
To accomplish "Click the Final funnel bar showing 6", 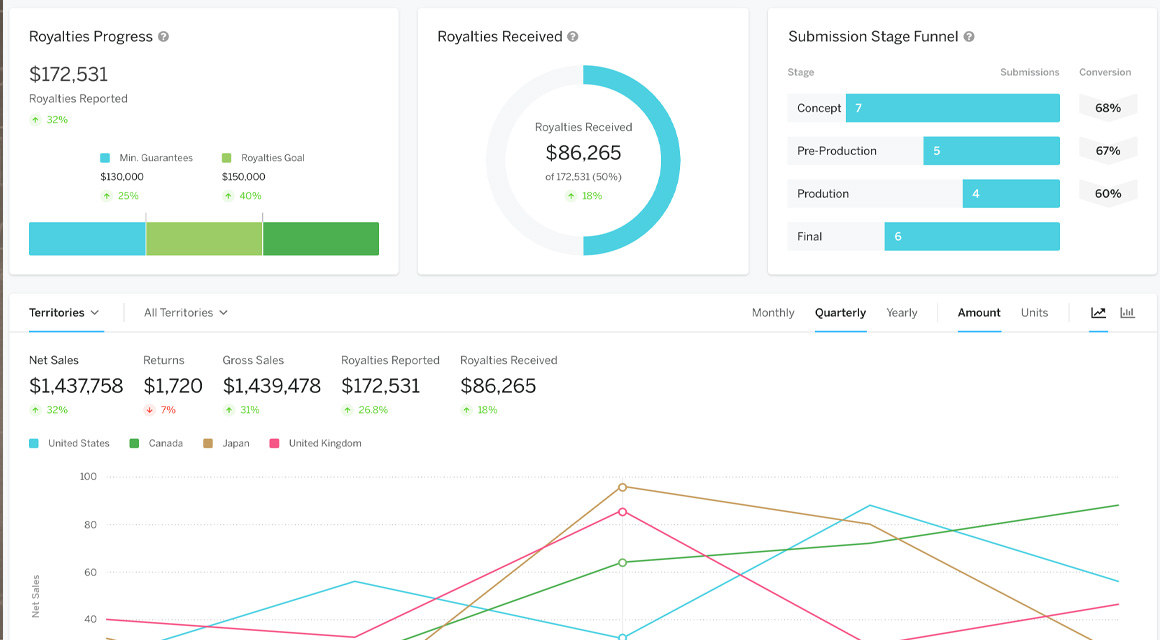I will tap(972, 237).
